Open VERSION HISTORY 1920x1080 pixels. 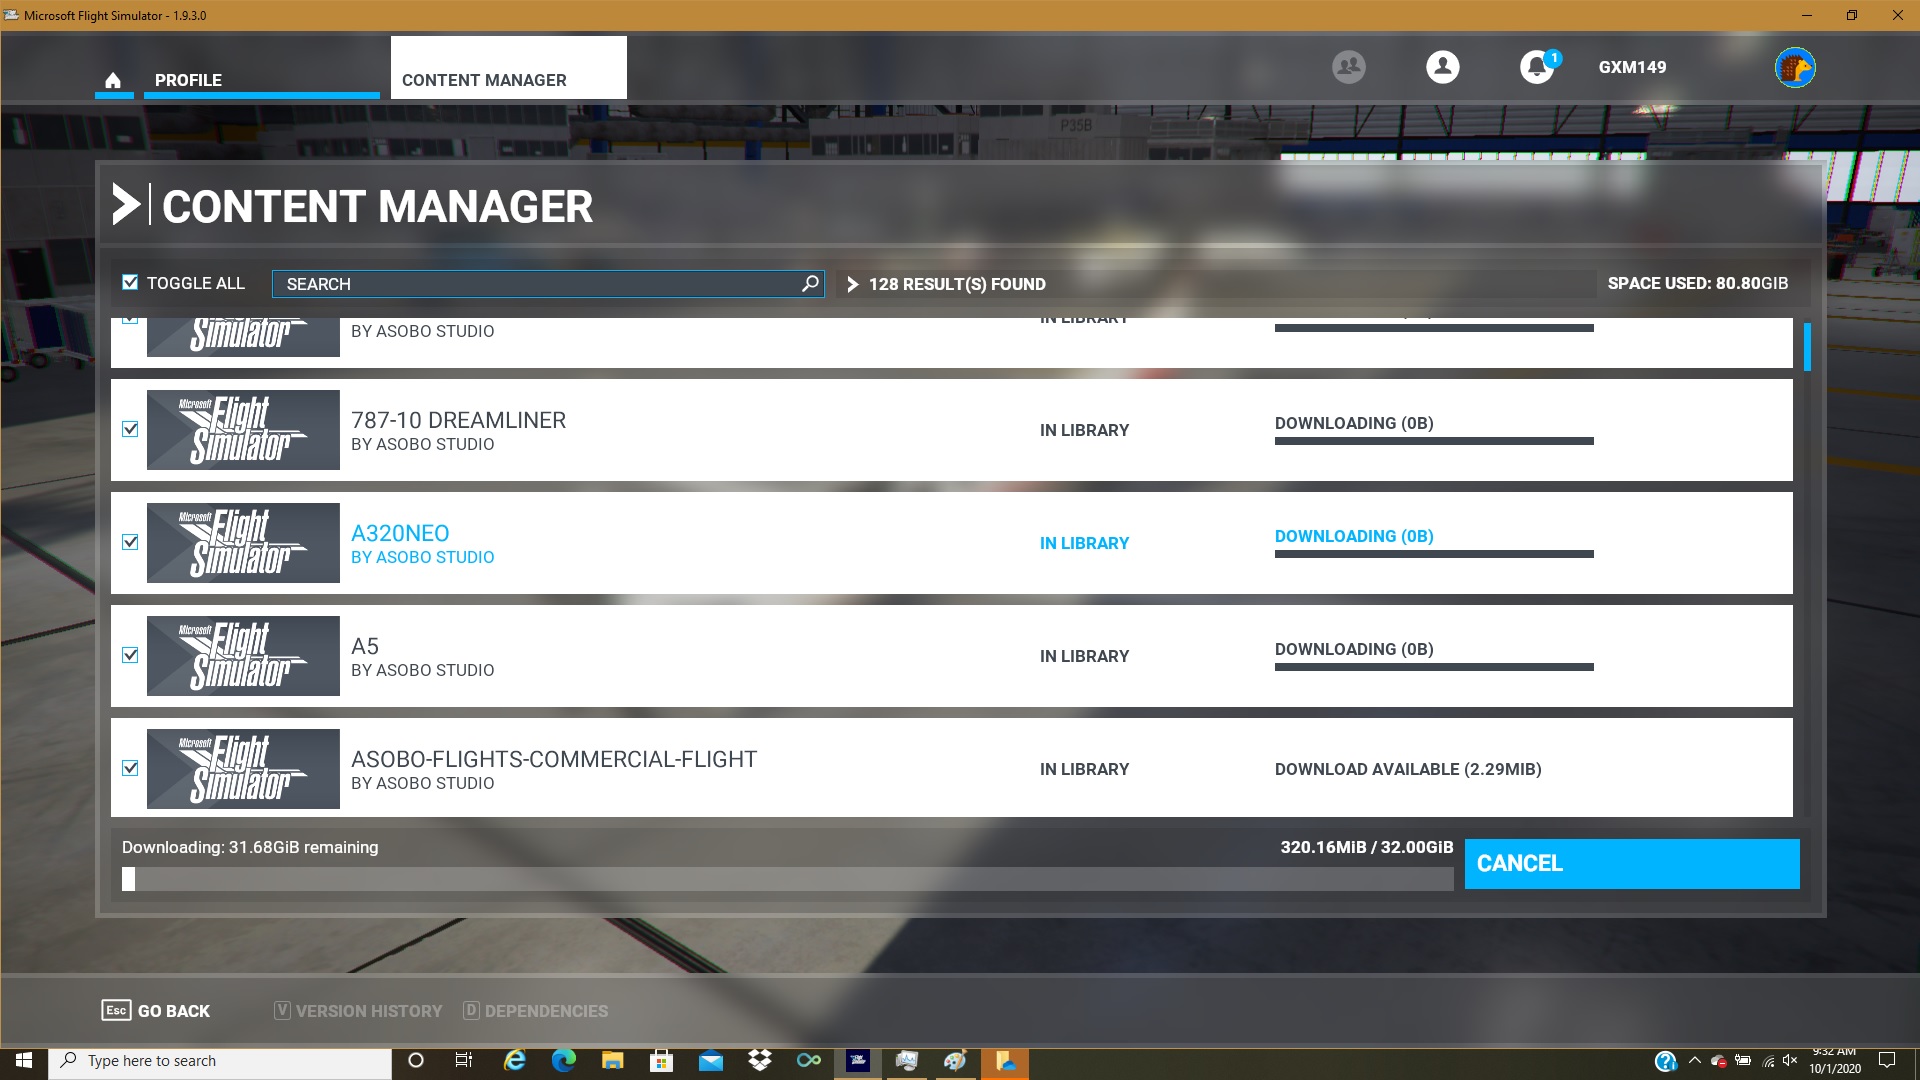358,1011
